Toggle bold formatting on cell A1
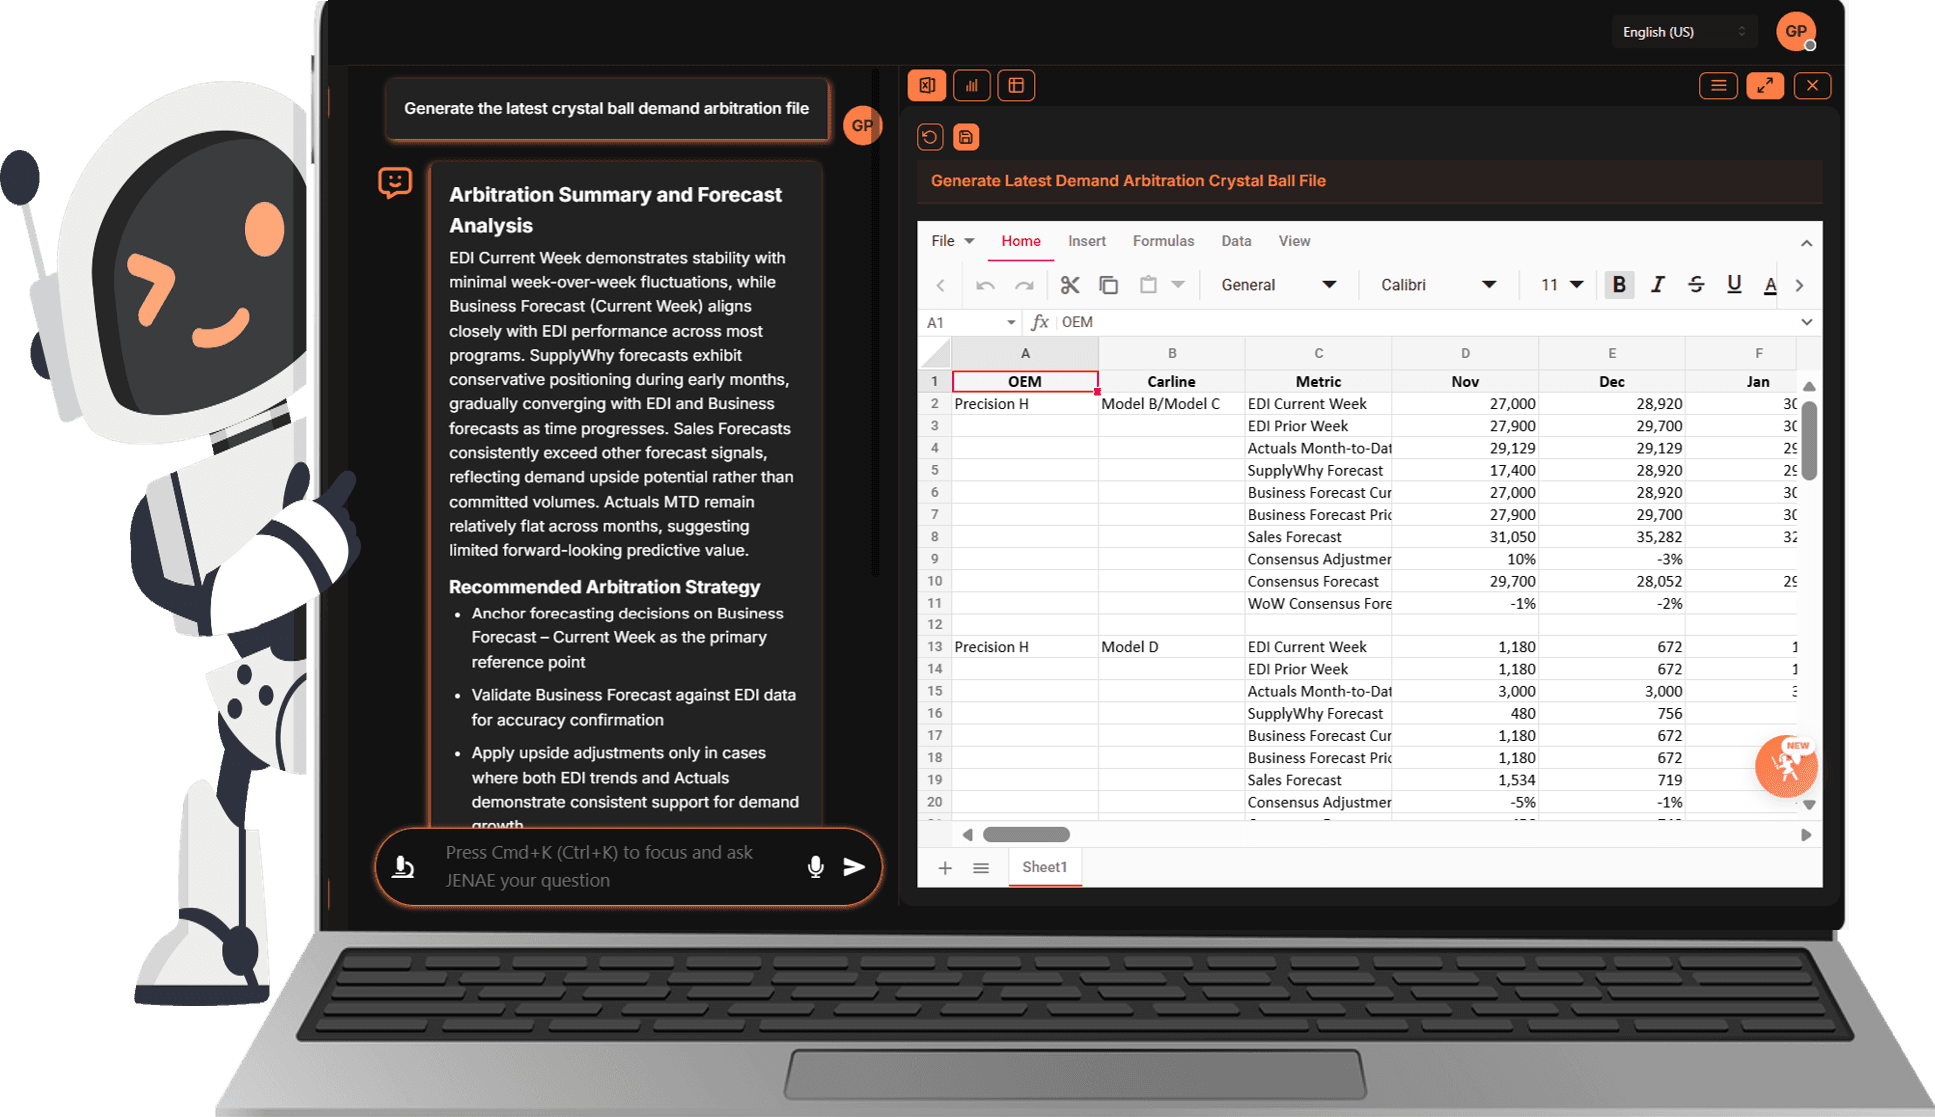 pos(1618,284)
